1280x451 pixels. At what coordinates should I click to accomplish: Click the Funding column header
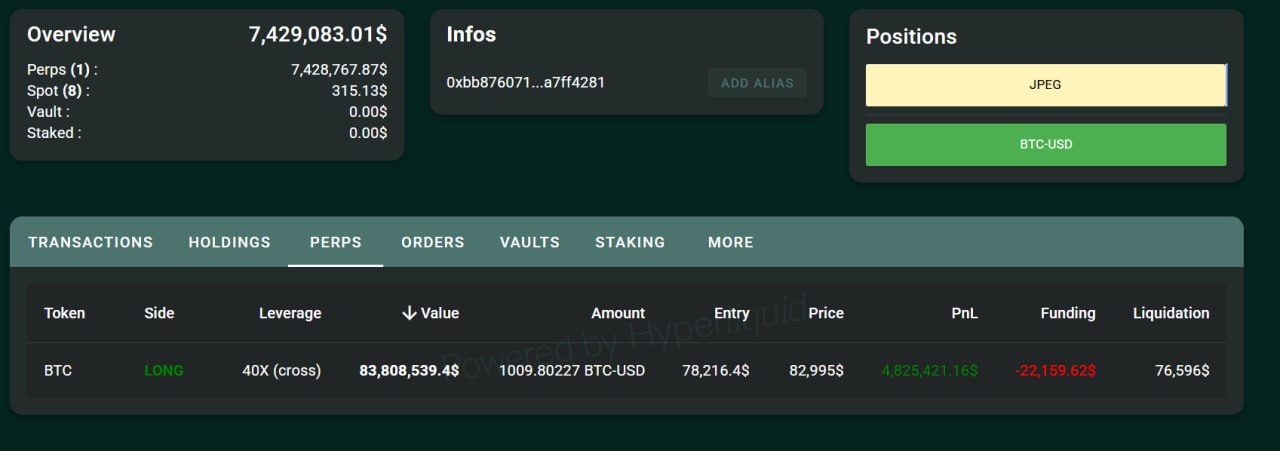[x=1067, y=313]
